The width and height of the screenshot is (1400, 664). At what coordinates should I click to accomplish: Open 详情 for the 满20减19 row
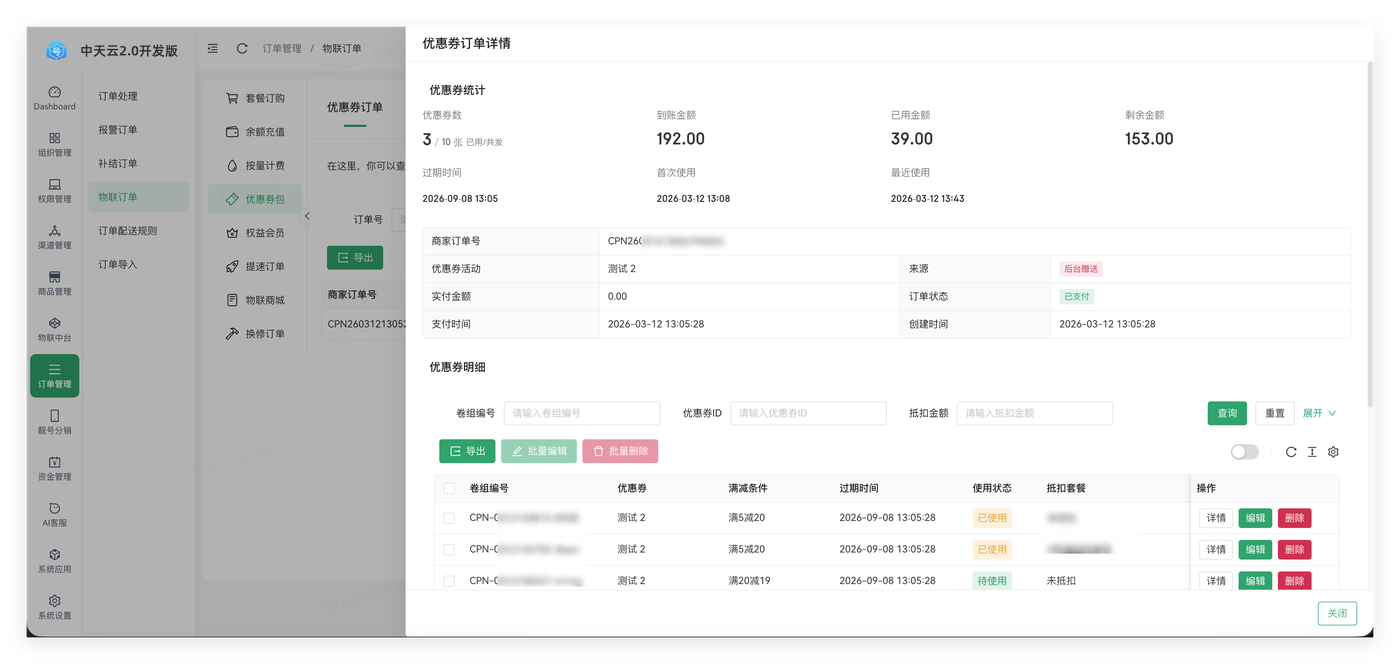coord(1216,580)
